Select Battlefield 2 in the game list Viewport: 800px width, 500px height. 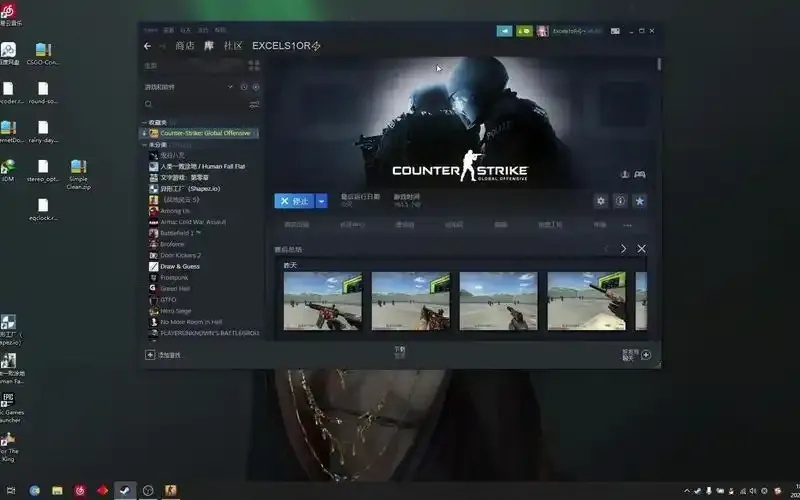180,233
